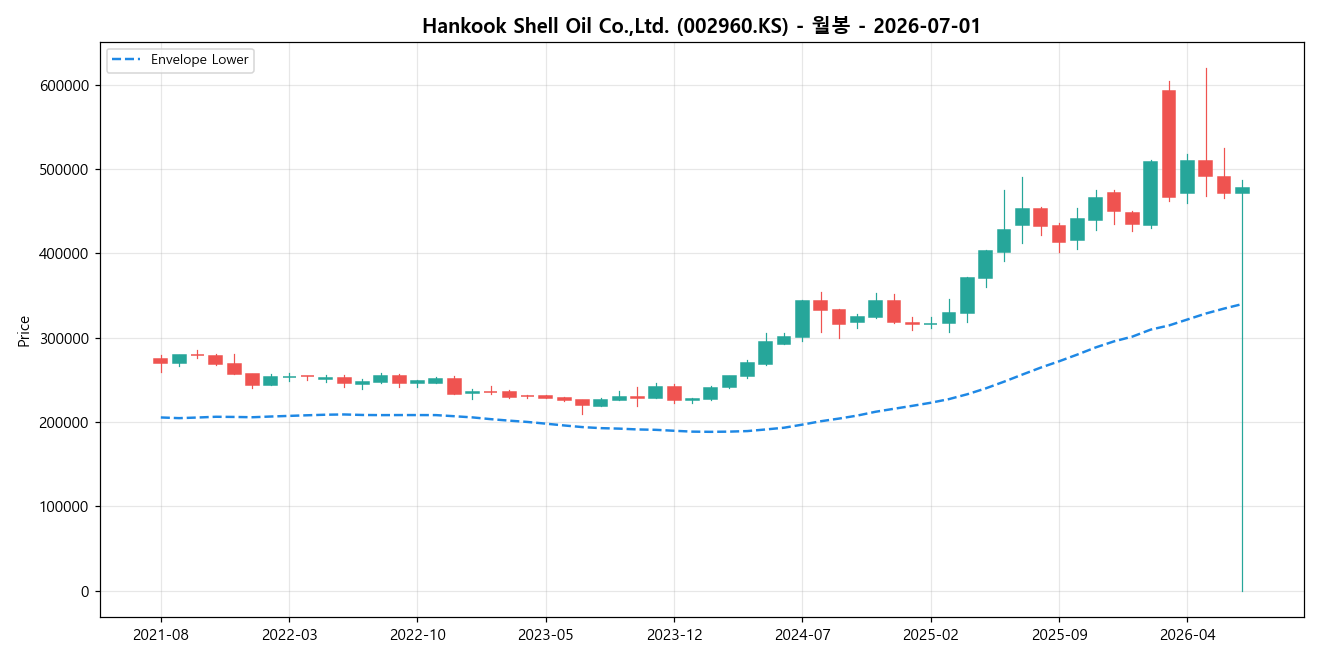Click the 100000 y-axis tick label
Viewport: 1320px width, 660px height.
click(x=66, y=507)
